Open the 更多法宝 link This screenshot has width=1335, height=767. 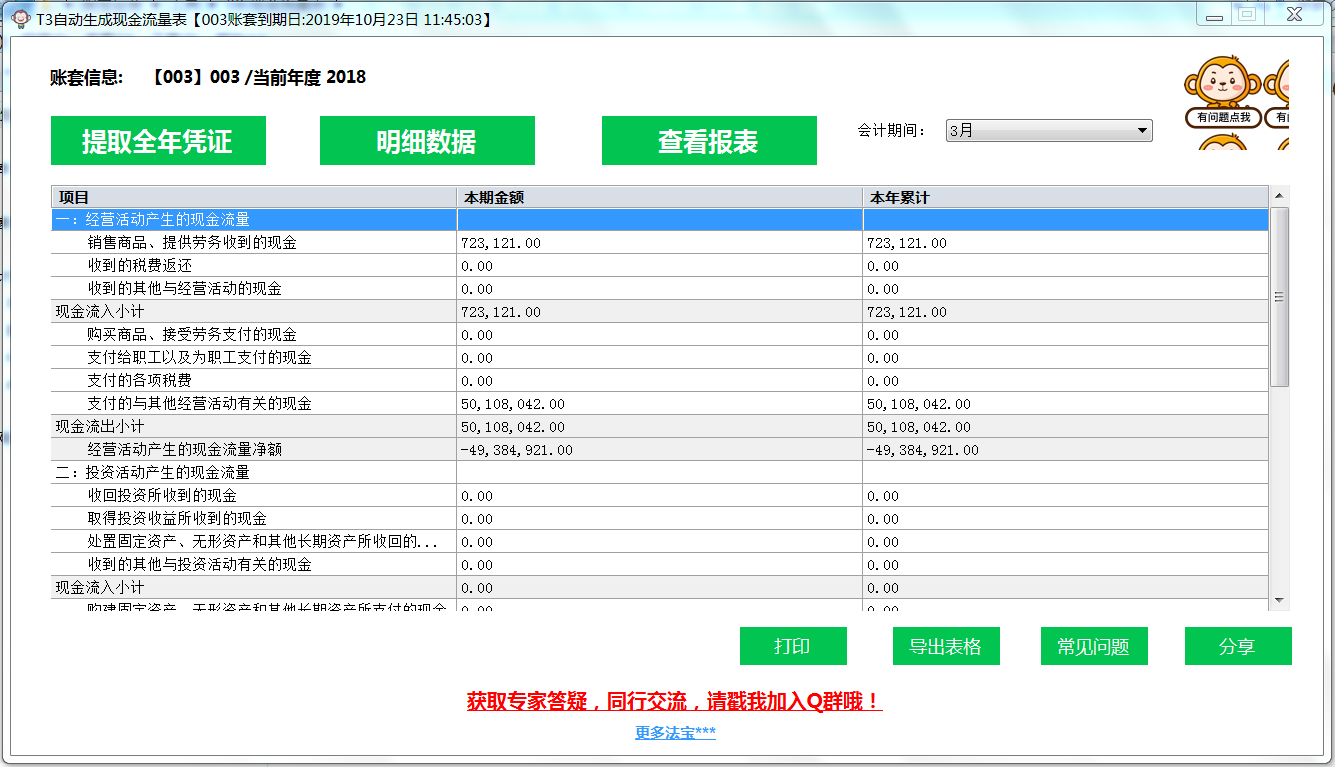point(675,733)
